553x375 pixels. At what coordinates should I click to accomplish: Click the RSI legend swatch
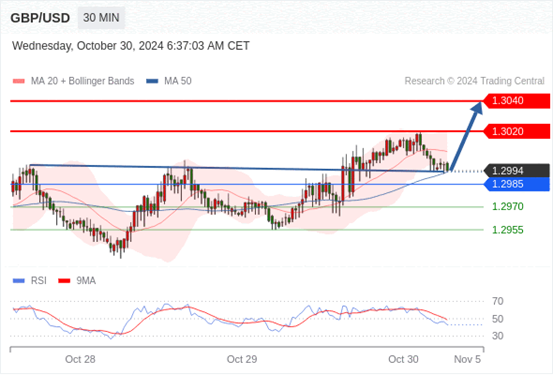[x=19, y=281]
